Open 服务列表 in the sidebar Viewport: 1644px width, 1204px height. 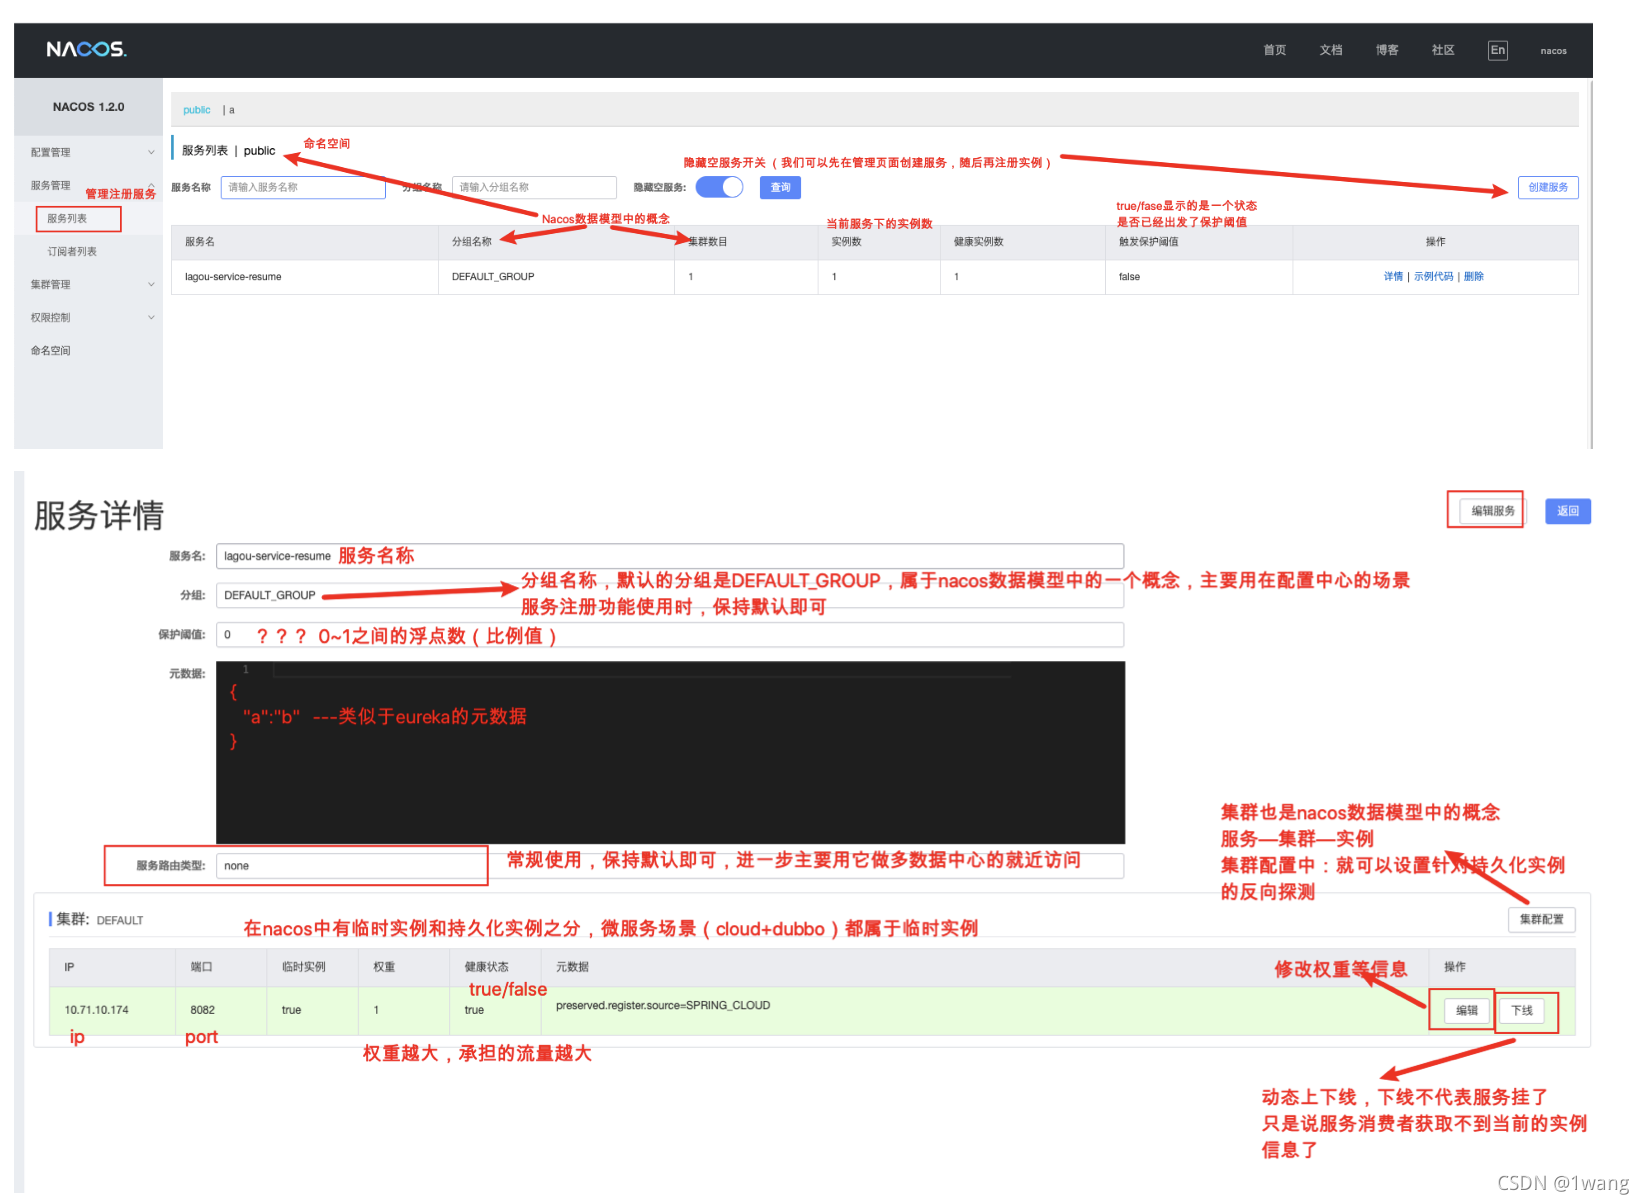[67, 218]
